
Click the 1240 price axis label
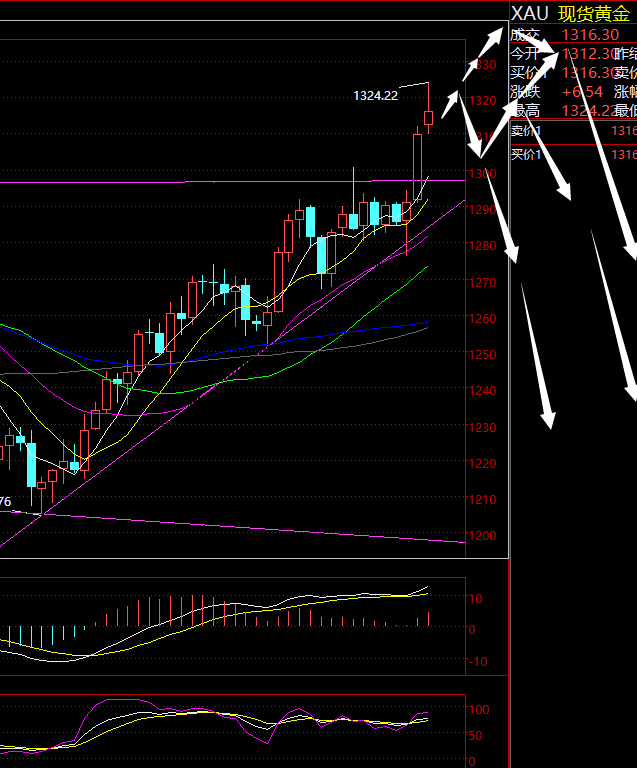[483, 391]
